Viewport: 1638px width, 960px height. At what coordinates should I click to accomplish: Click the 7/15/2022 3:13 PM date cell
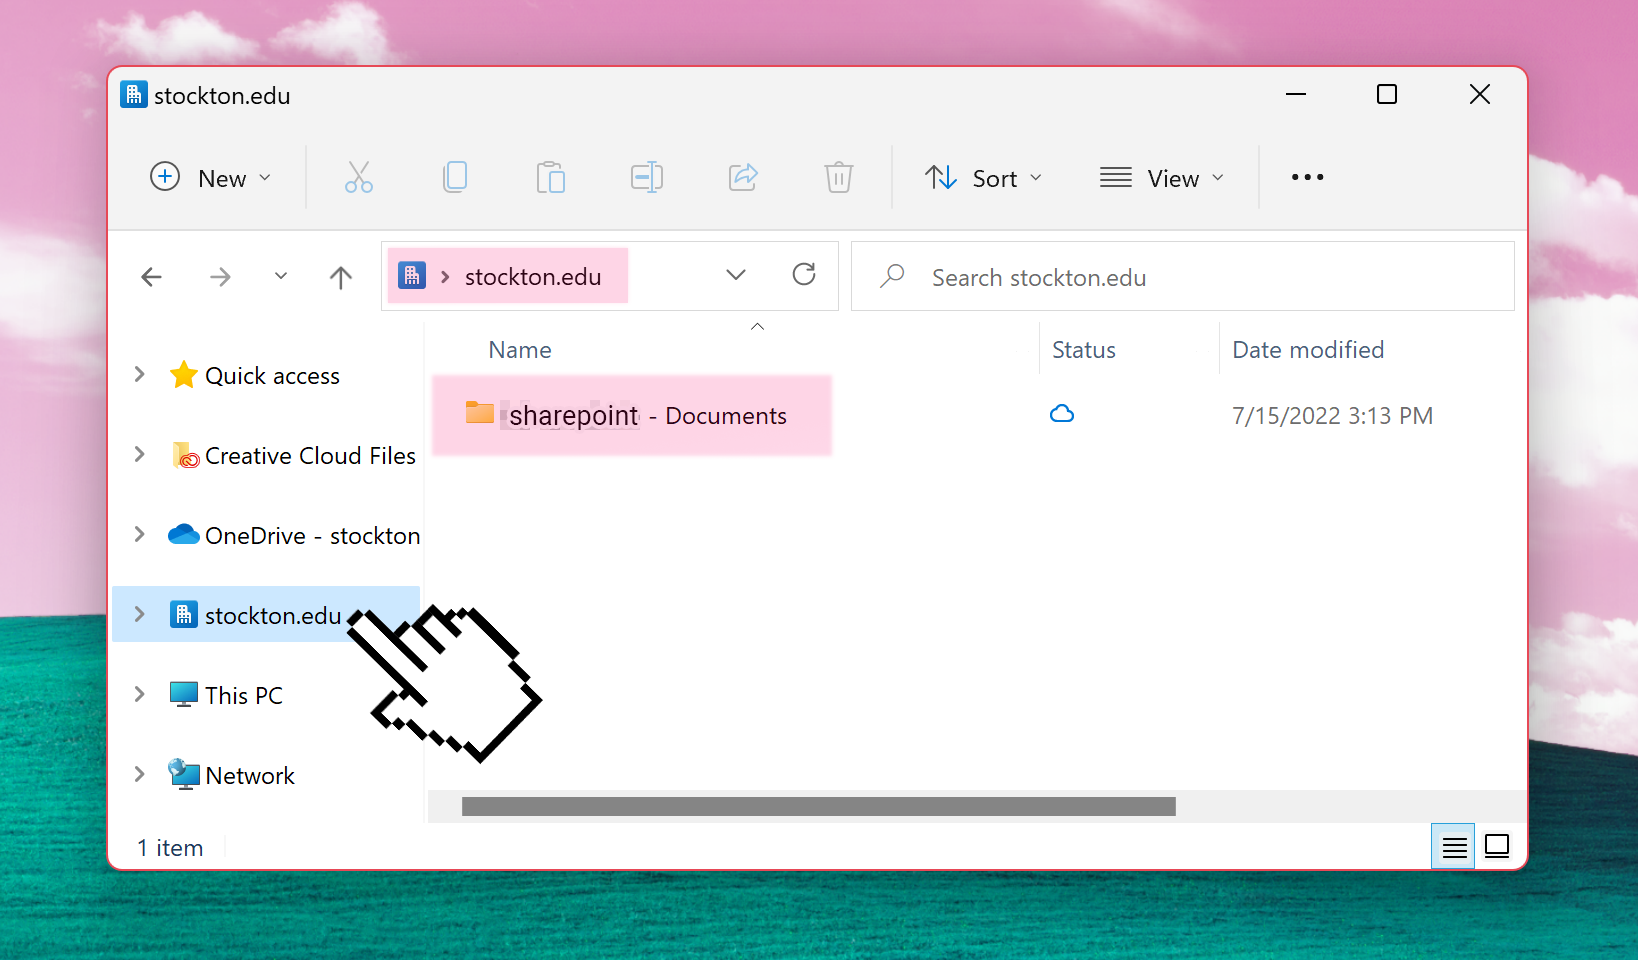1332,416
